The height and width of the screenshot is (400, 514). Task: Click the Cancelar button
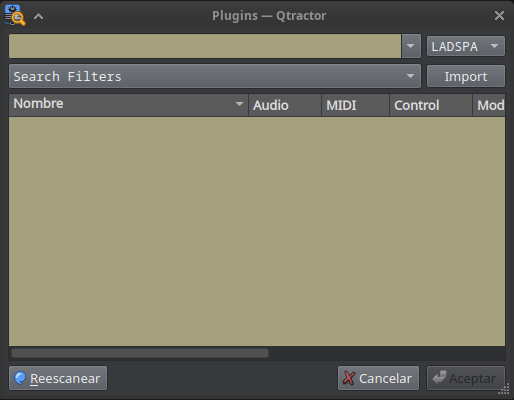pyautogui.click(x=378, y=378)
